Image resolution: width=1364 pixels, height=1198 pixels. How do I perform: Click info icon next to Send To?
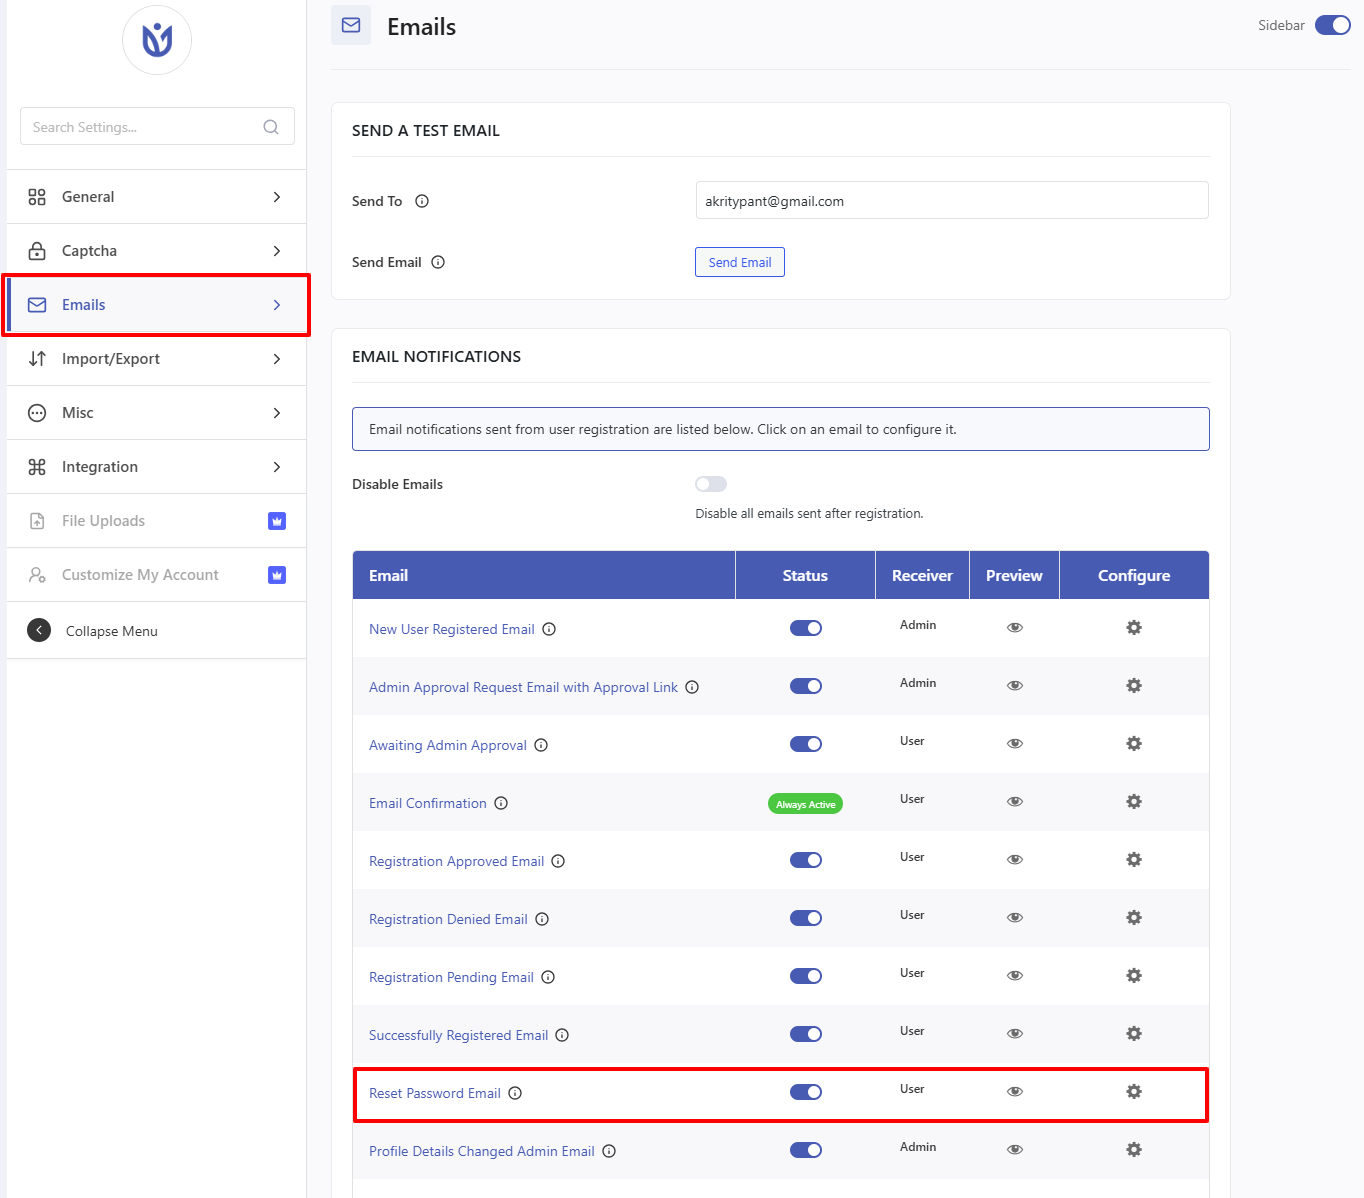[x=422, y=201]
